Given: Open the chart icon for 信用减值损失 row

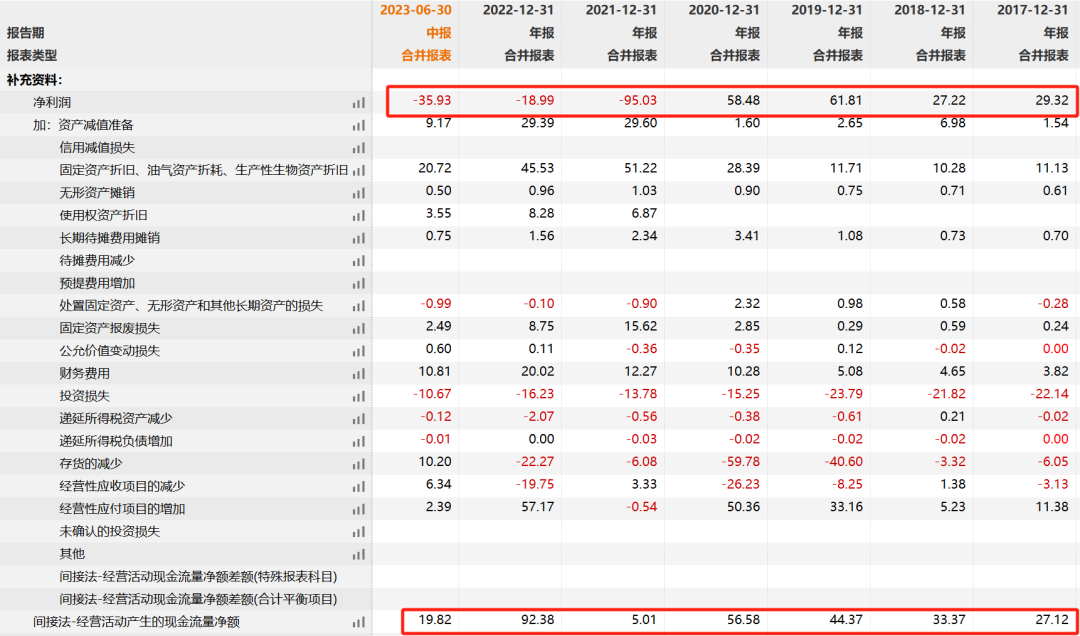Looking at the screenshot, I should point(358,148).
